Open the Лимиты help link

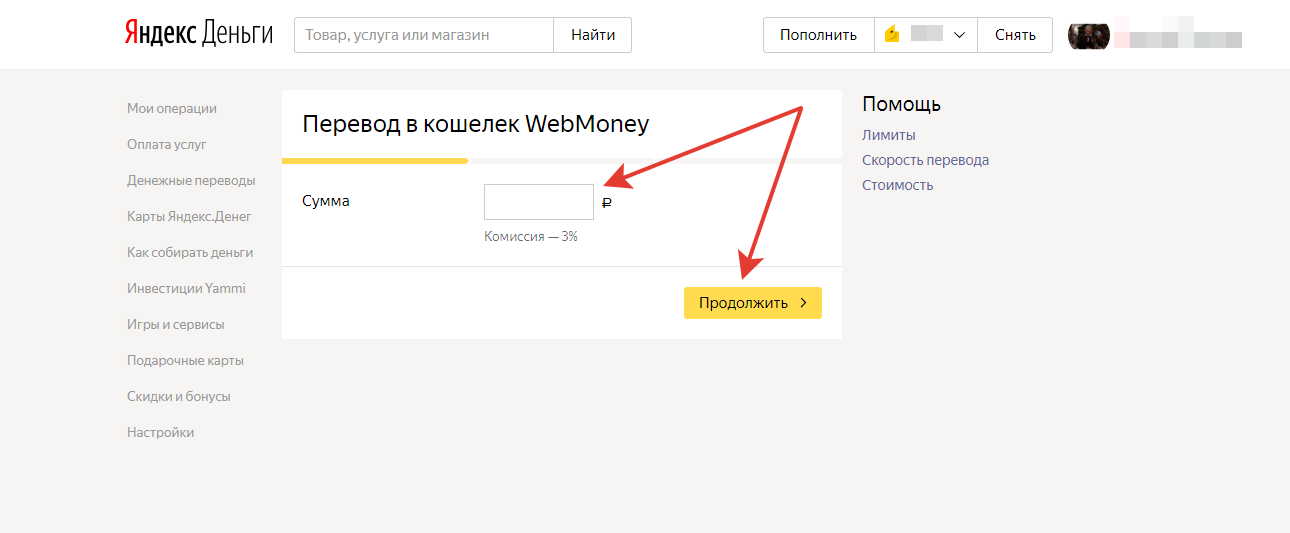tap(888, 135)
